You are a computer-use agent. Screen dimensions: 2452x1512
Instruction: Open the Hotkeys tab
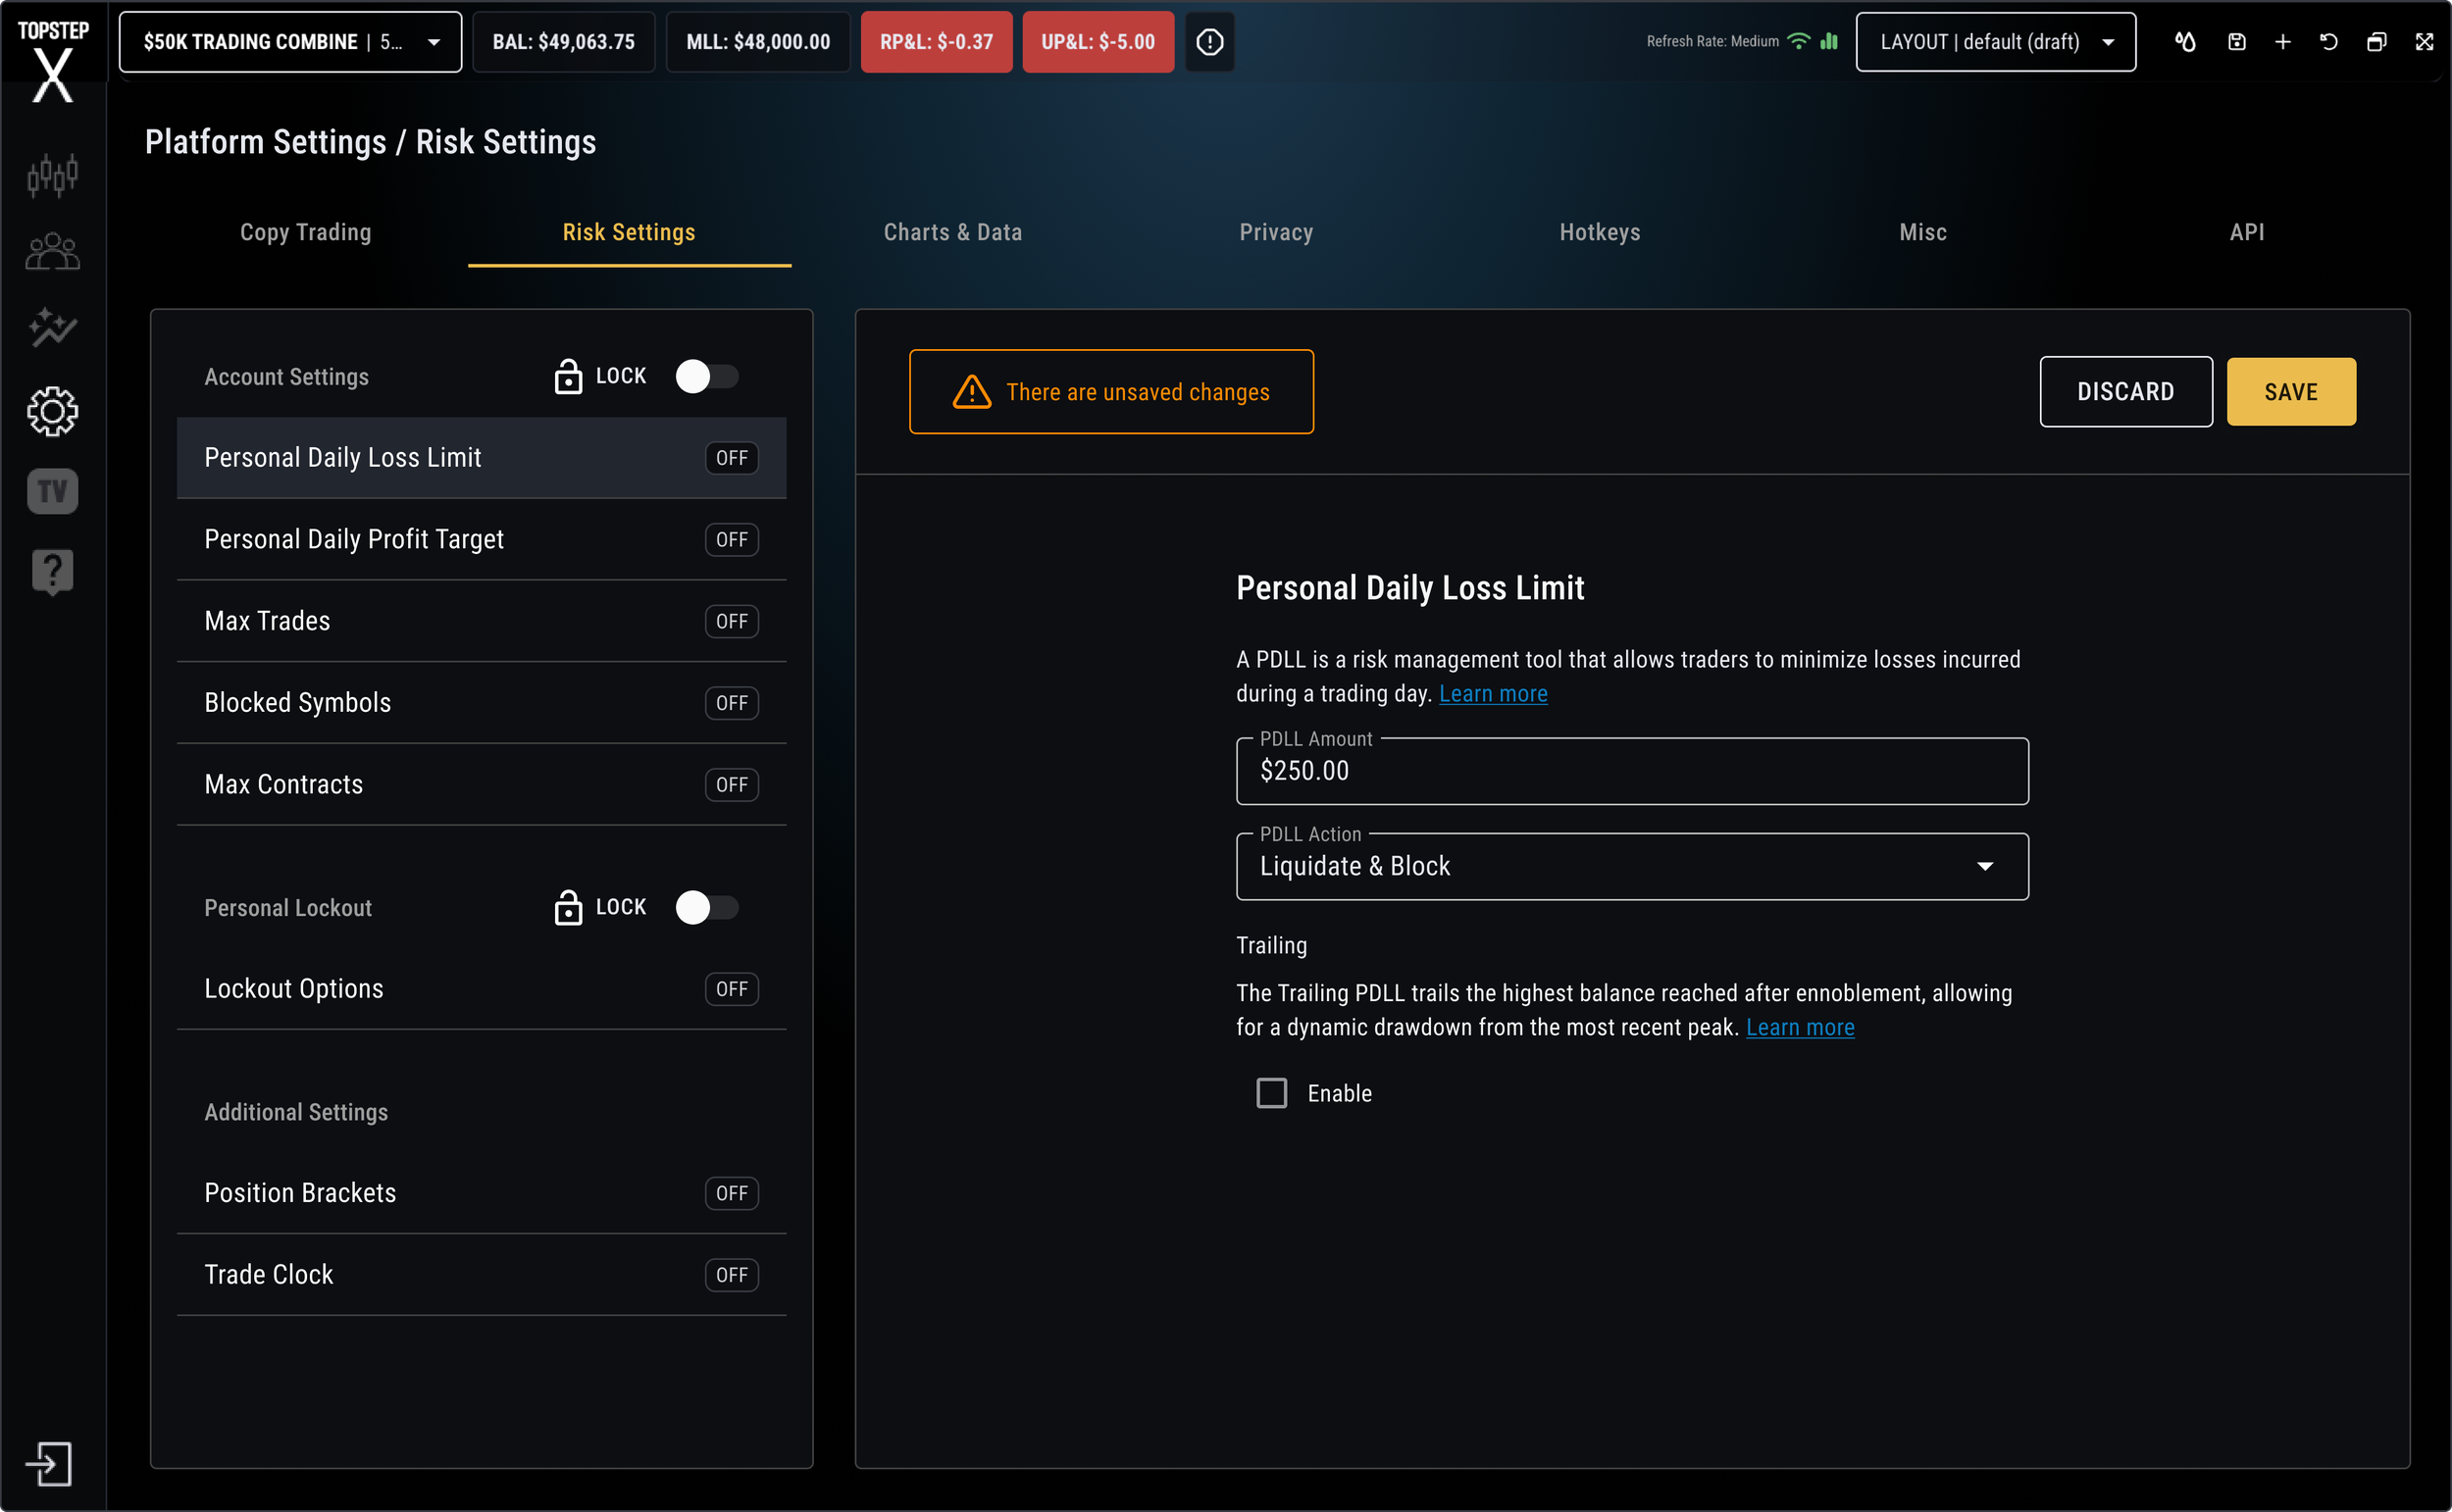tap(1600, 232)
